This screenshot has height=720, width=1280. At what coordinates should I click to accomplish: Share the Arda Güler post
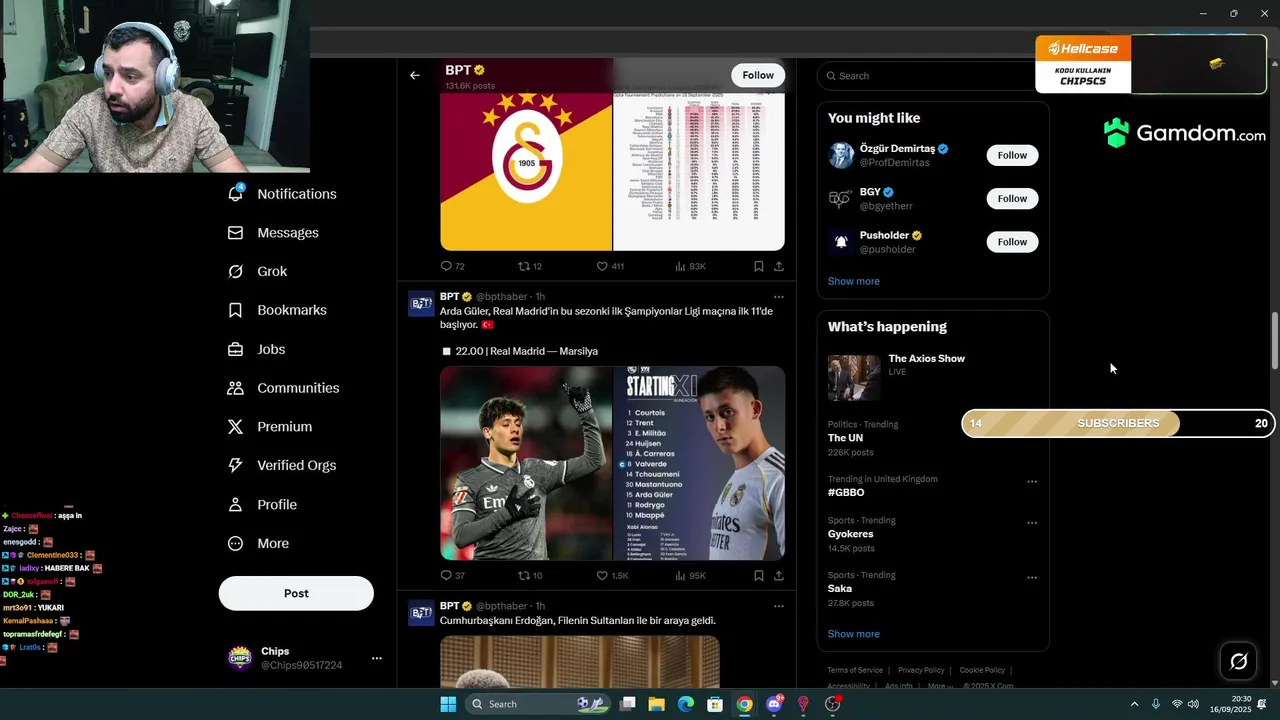click(779, 575)
